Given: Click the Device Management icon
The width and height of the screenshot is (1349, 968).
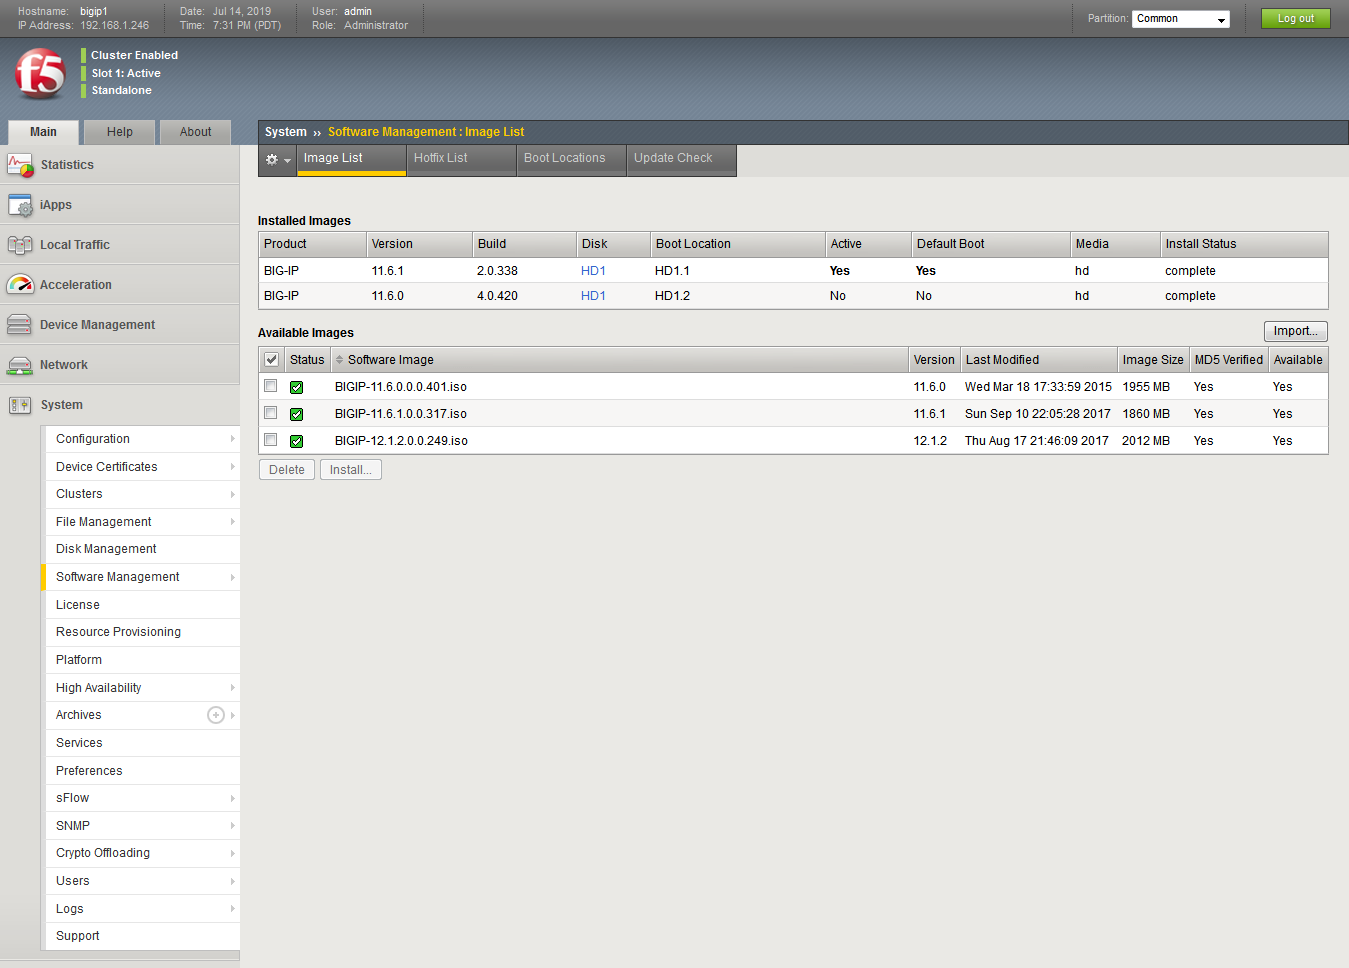Looking at the screenshot, I should (19, 325).
